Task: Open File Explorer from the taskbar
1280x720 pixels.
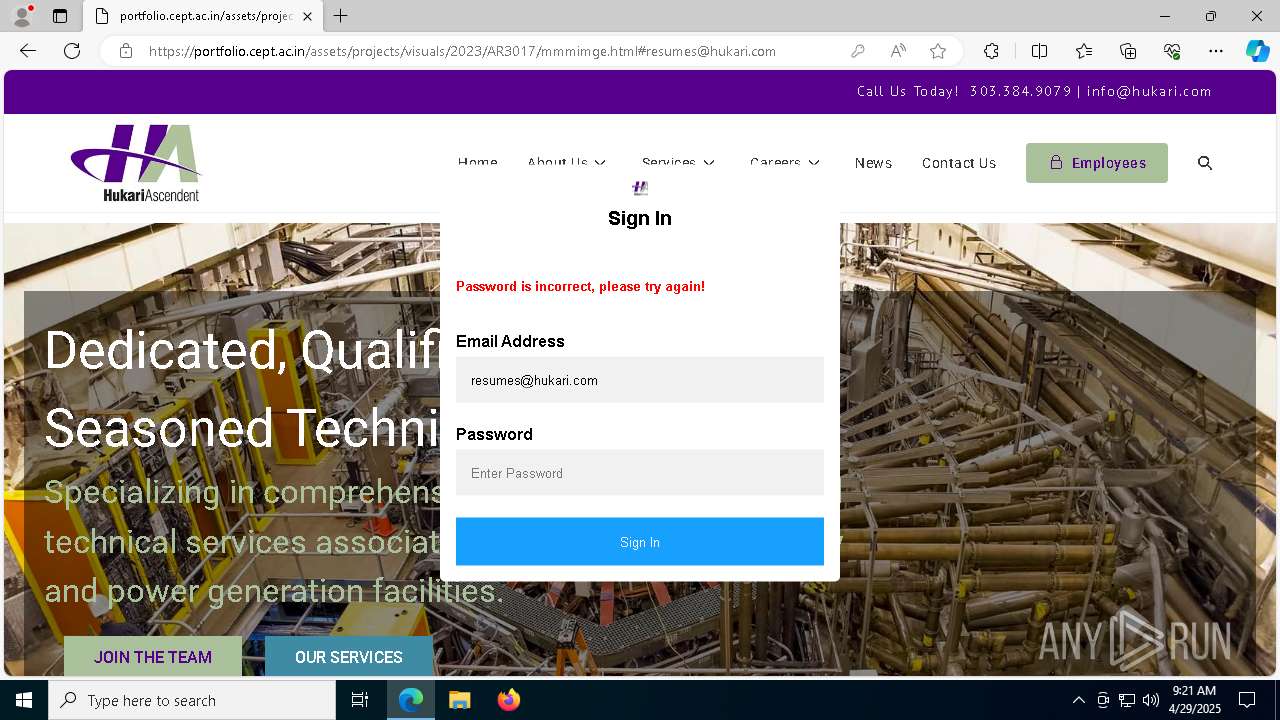Action: click(x=459, y=700)
